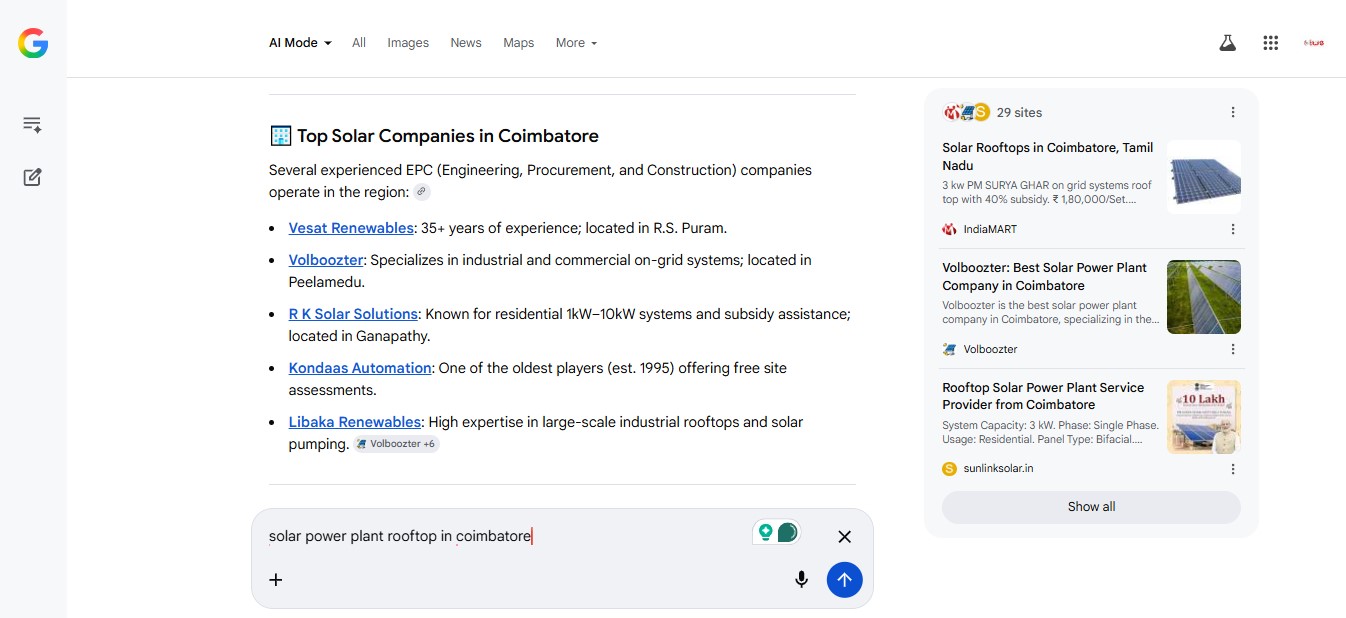Click the solar rooftop IndiaMART thumbnail
This screenshot has width=1346, height=618.
pos(1204,177)
